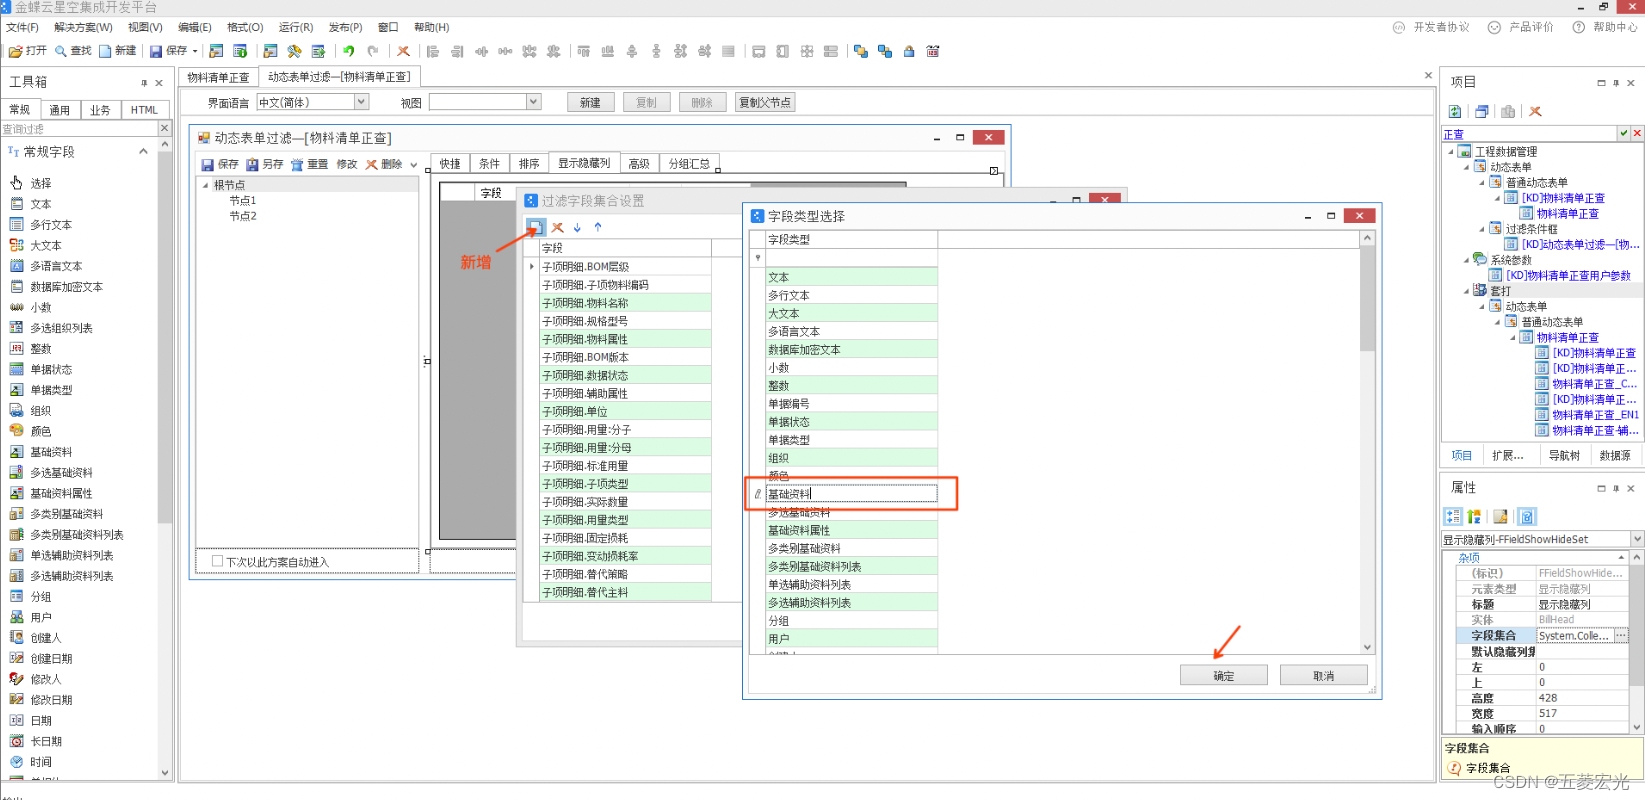Switch to the HTML toolbox tab
Screen dimensions: 1645x800
tap(144, 110)
